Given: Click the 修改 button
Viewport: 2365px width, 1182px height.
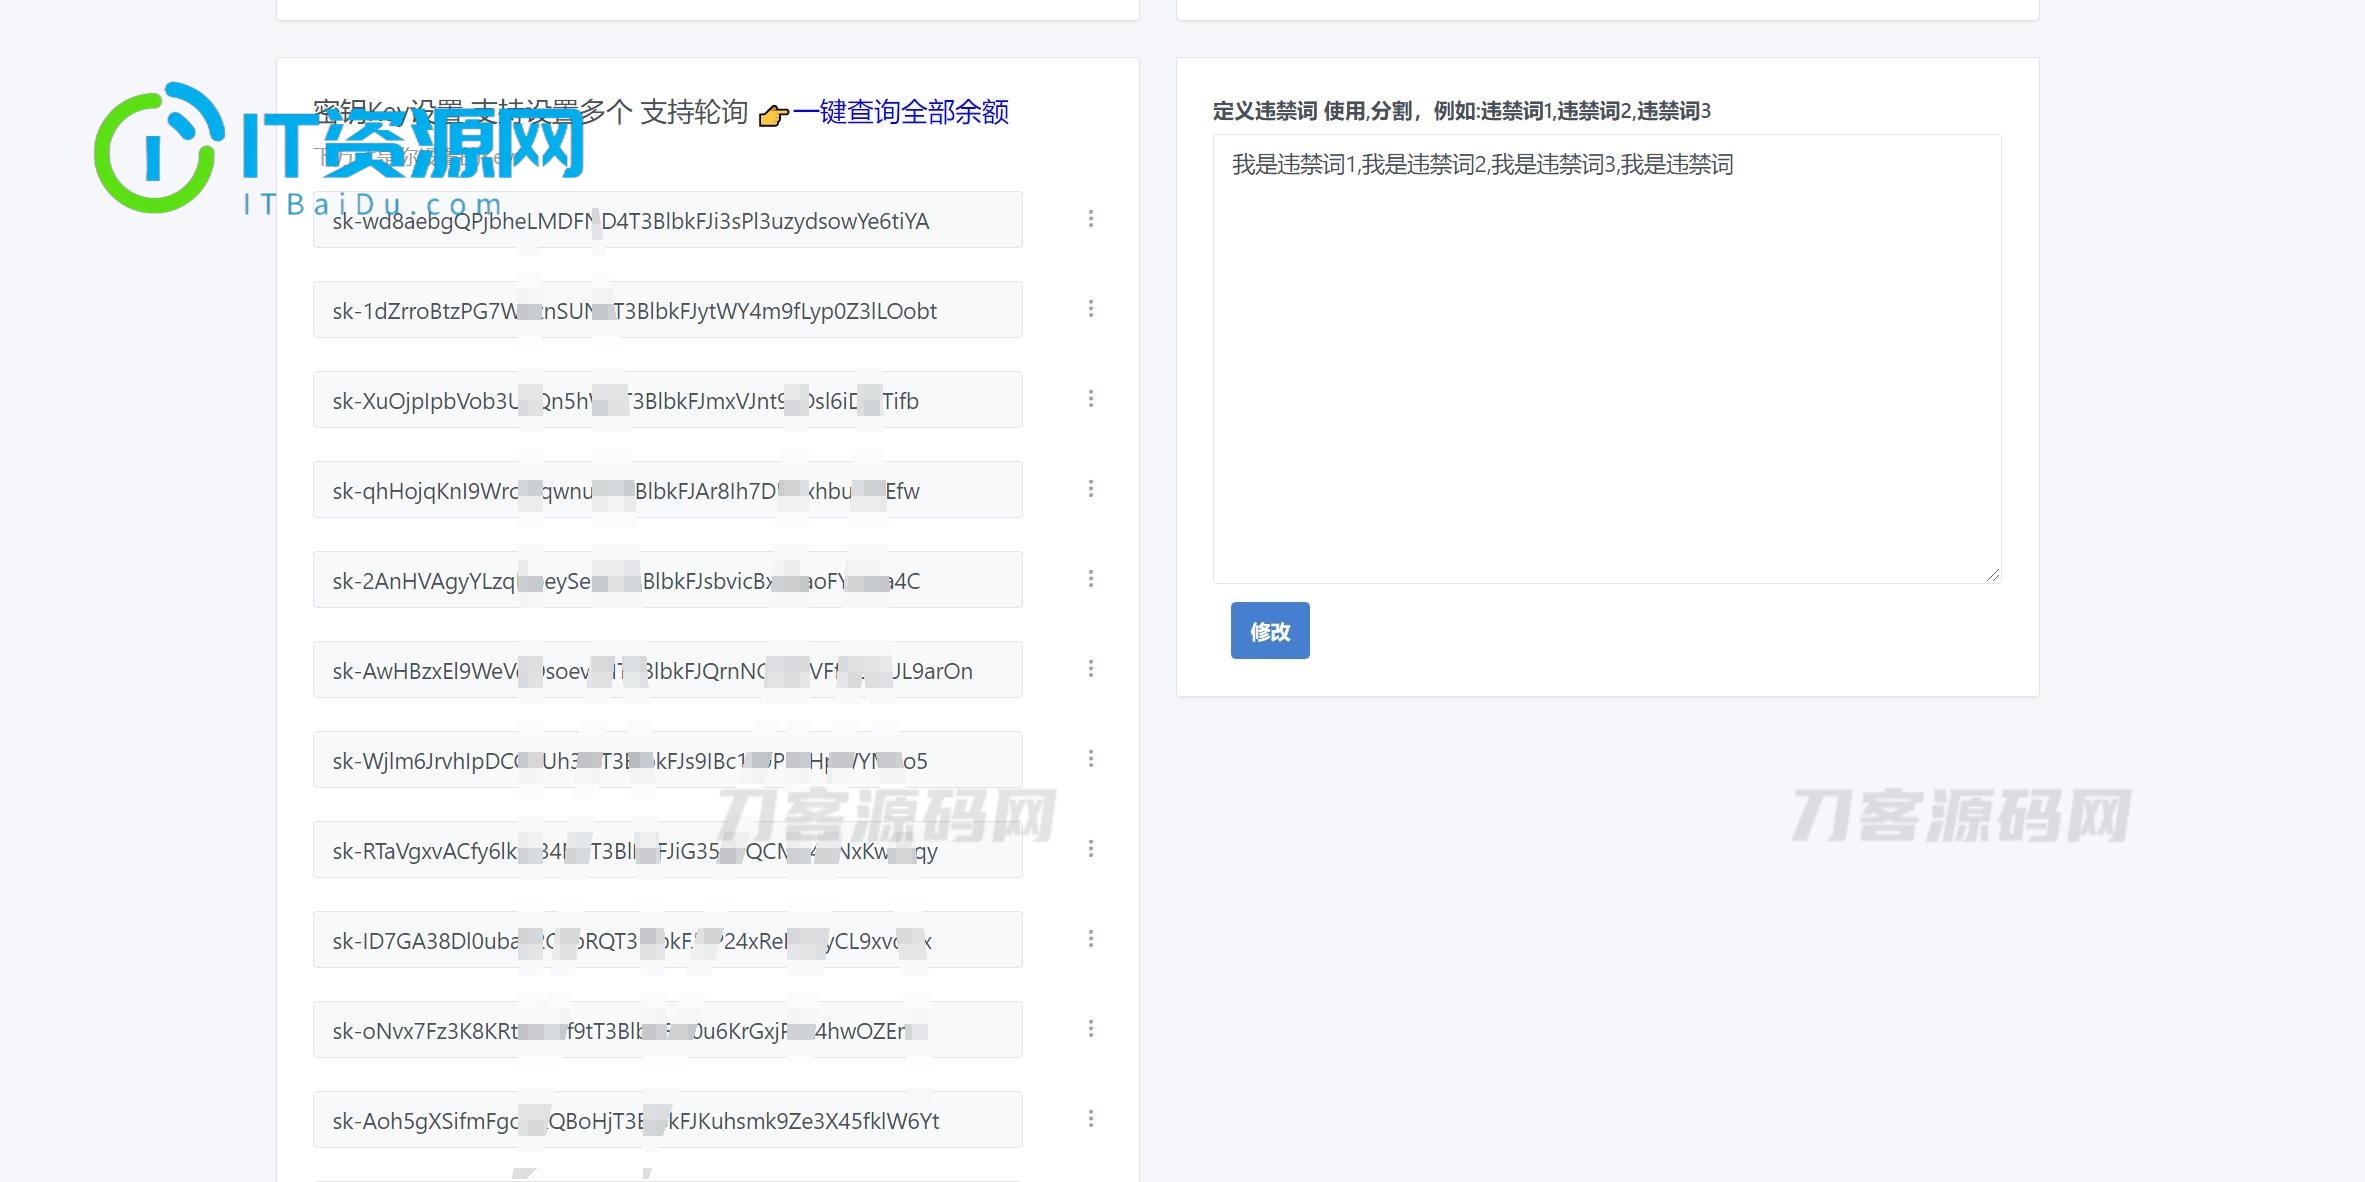Looking at the screenshot, I should pyautogui.click(x=1270, y=631).
